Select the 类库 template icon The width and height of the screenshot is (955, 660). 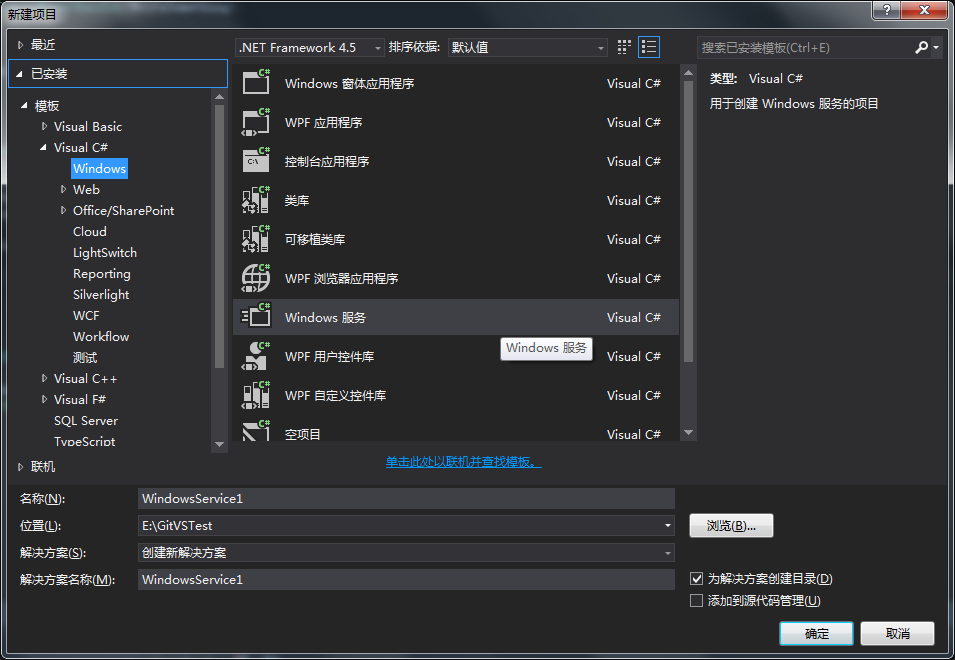[256, 200]
